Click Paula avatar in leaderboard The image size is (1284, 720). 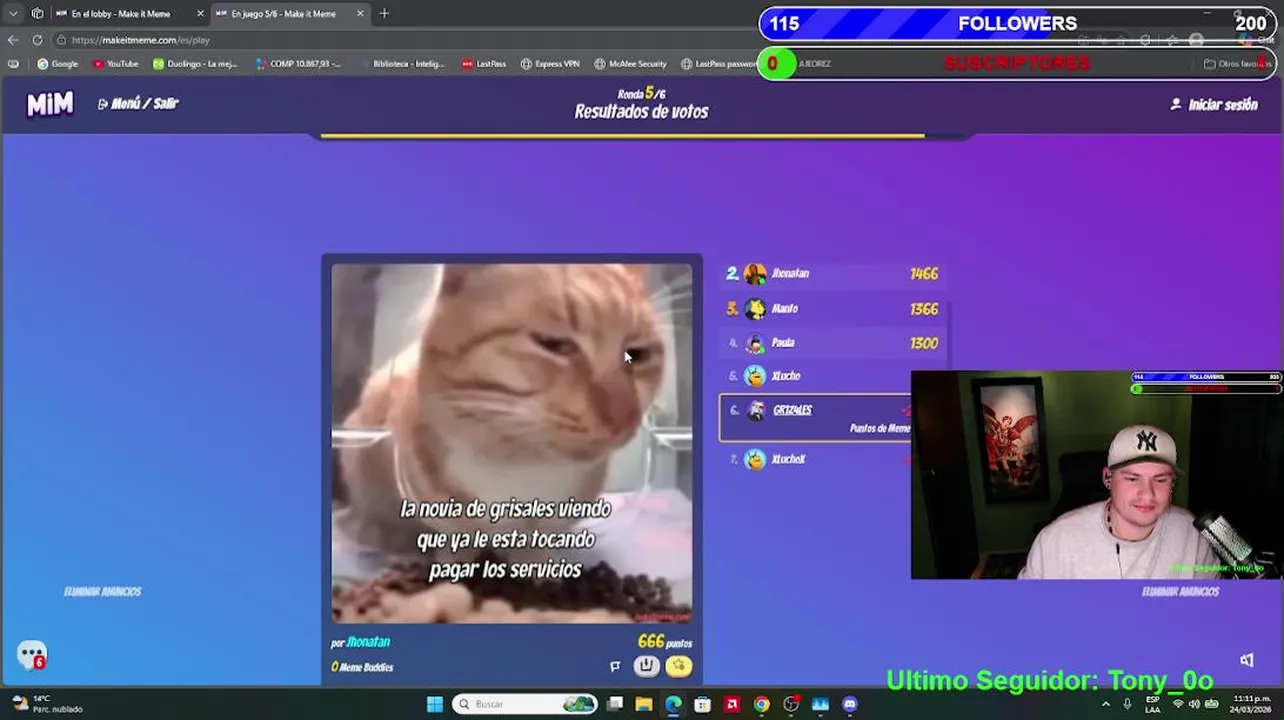click(x=755, y=343)
